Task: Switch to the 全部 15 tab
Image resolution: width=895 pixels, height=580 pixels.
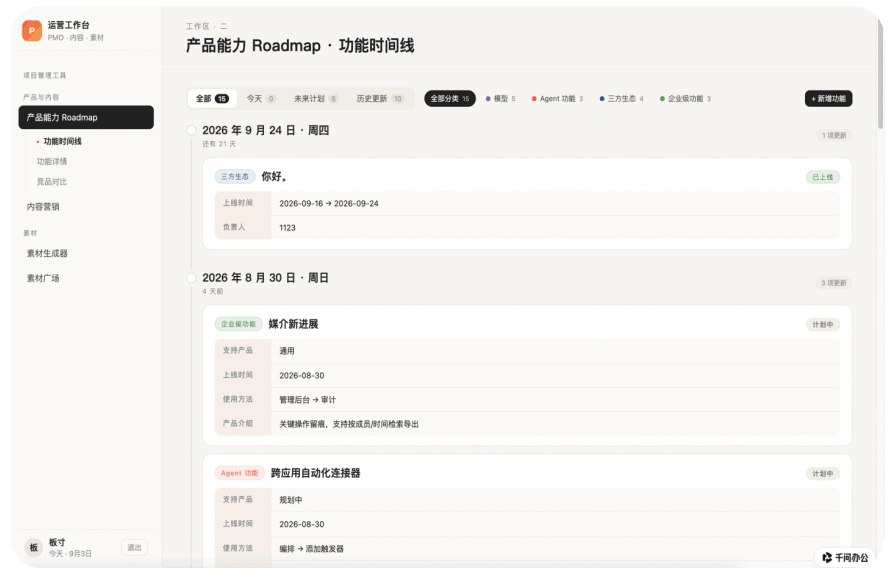Action: click(x=212, y=99)
